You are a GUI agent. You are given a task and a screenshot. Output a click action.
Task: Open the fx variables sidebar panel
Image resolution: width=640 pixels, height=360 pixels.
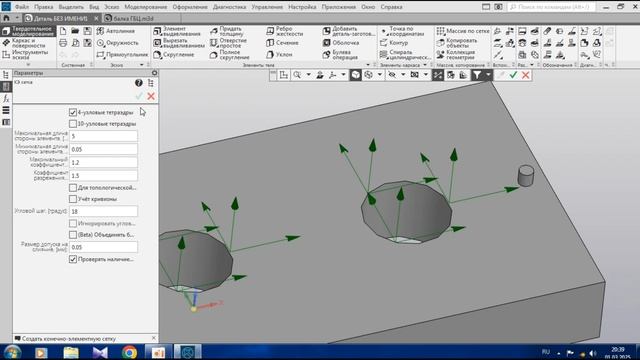point(6,98)
